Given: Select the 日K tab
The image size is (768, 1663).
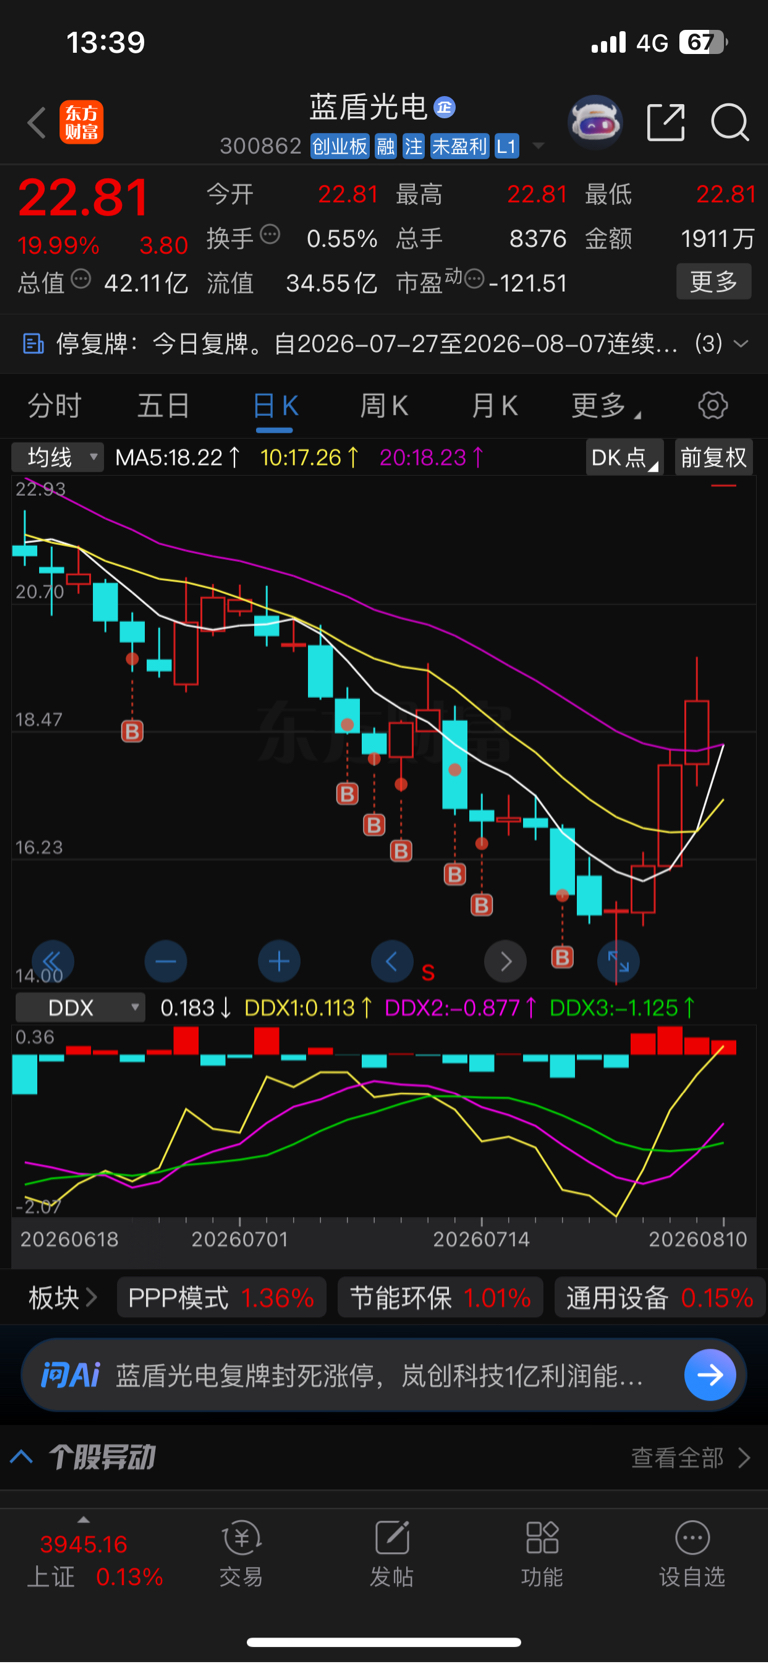Looking at the screenshot, I should (x=275, y=406).
